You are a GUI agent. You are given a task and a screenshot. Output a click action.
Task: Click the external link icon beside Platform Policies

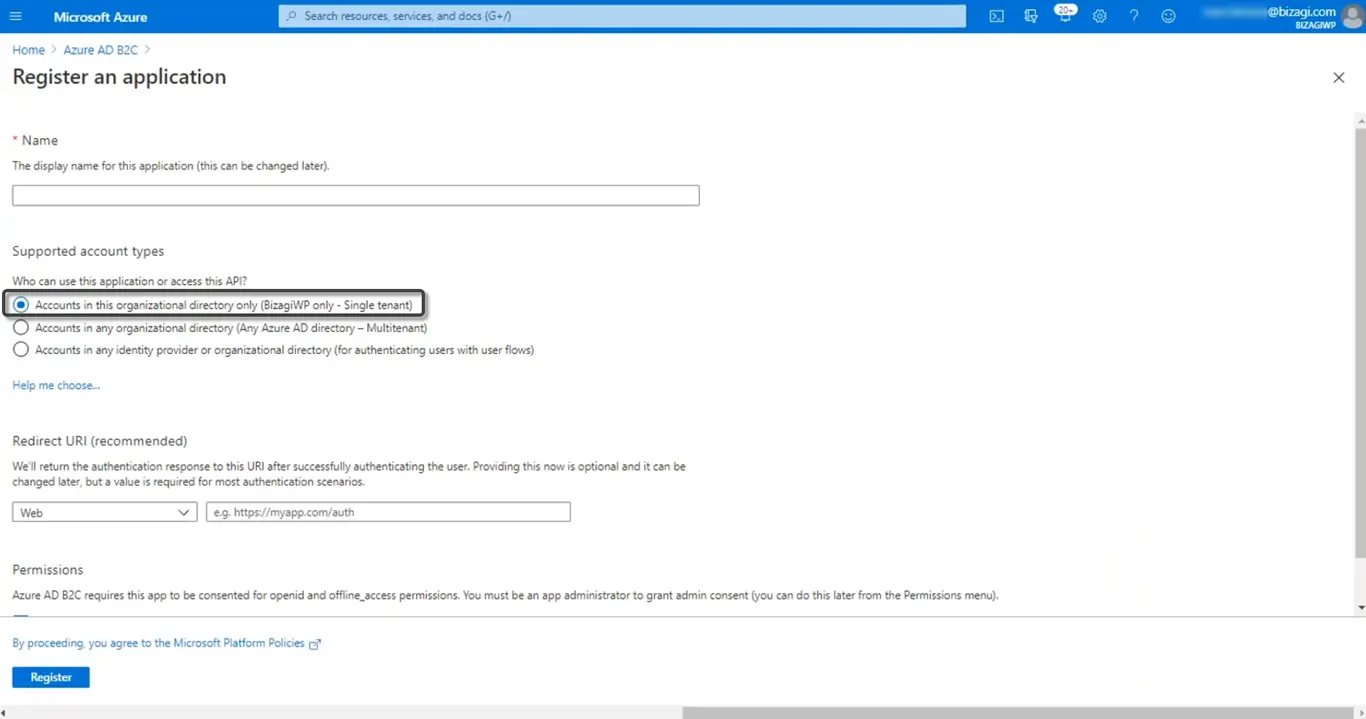coord(315,644)
